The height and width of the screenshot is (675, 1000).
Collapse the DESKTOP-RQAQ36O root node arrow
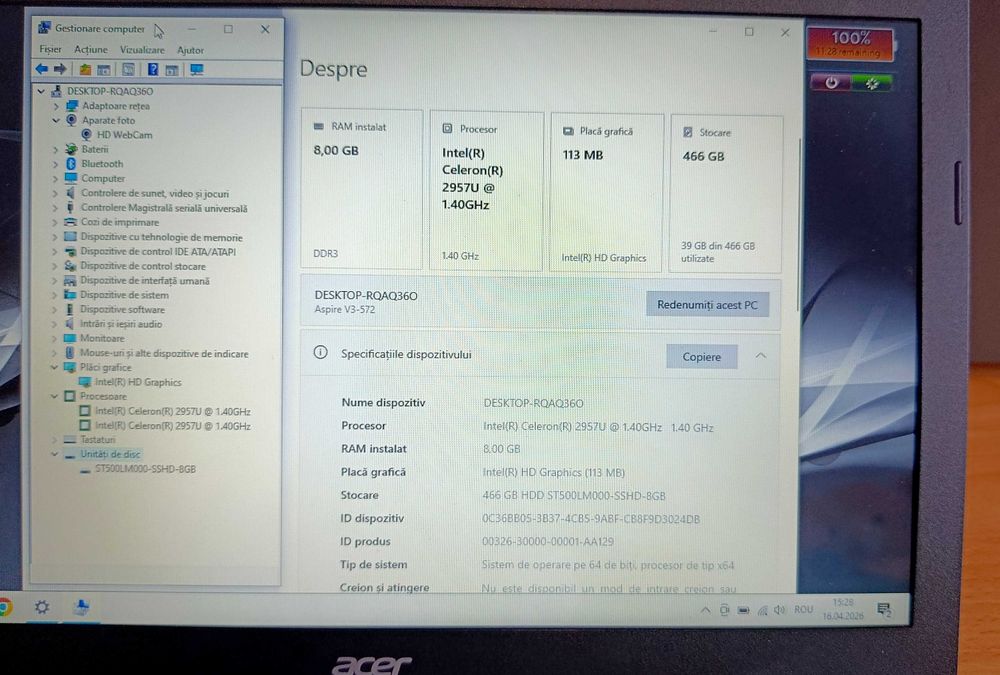pyautogui.click(x=41, y=91)
